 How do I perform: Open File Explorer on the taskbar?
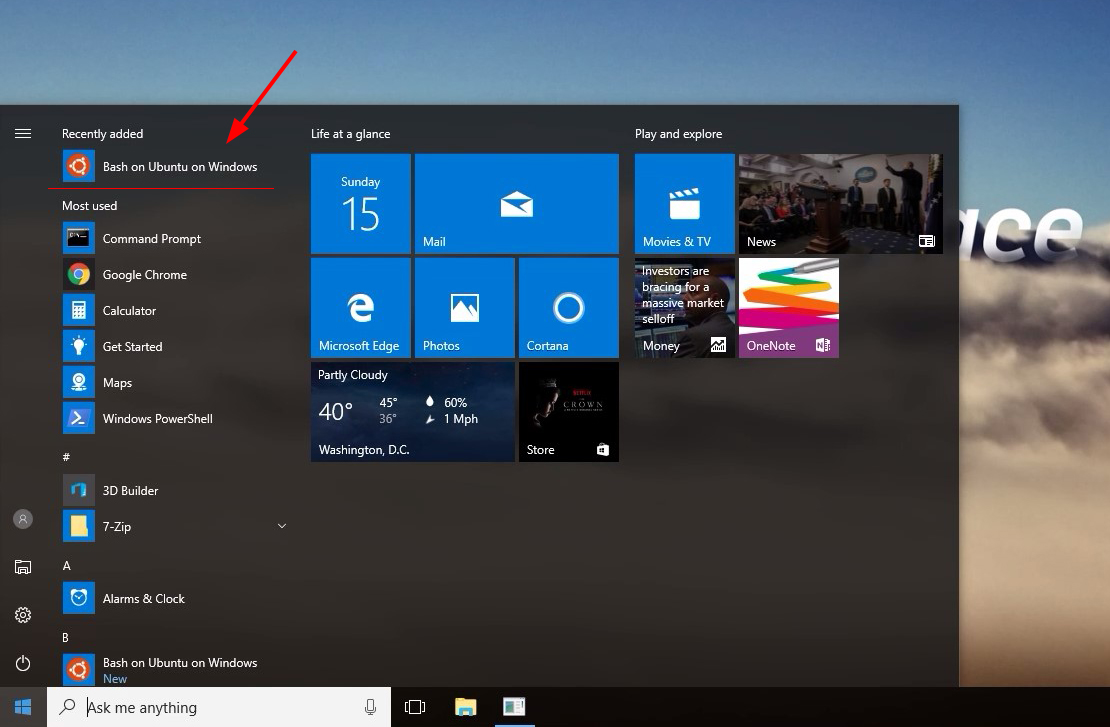coord(465,706)
